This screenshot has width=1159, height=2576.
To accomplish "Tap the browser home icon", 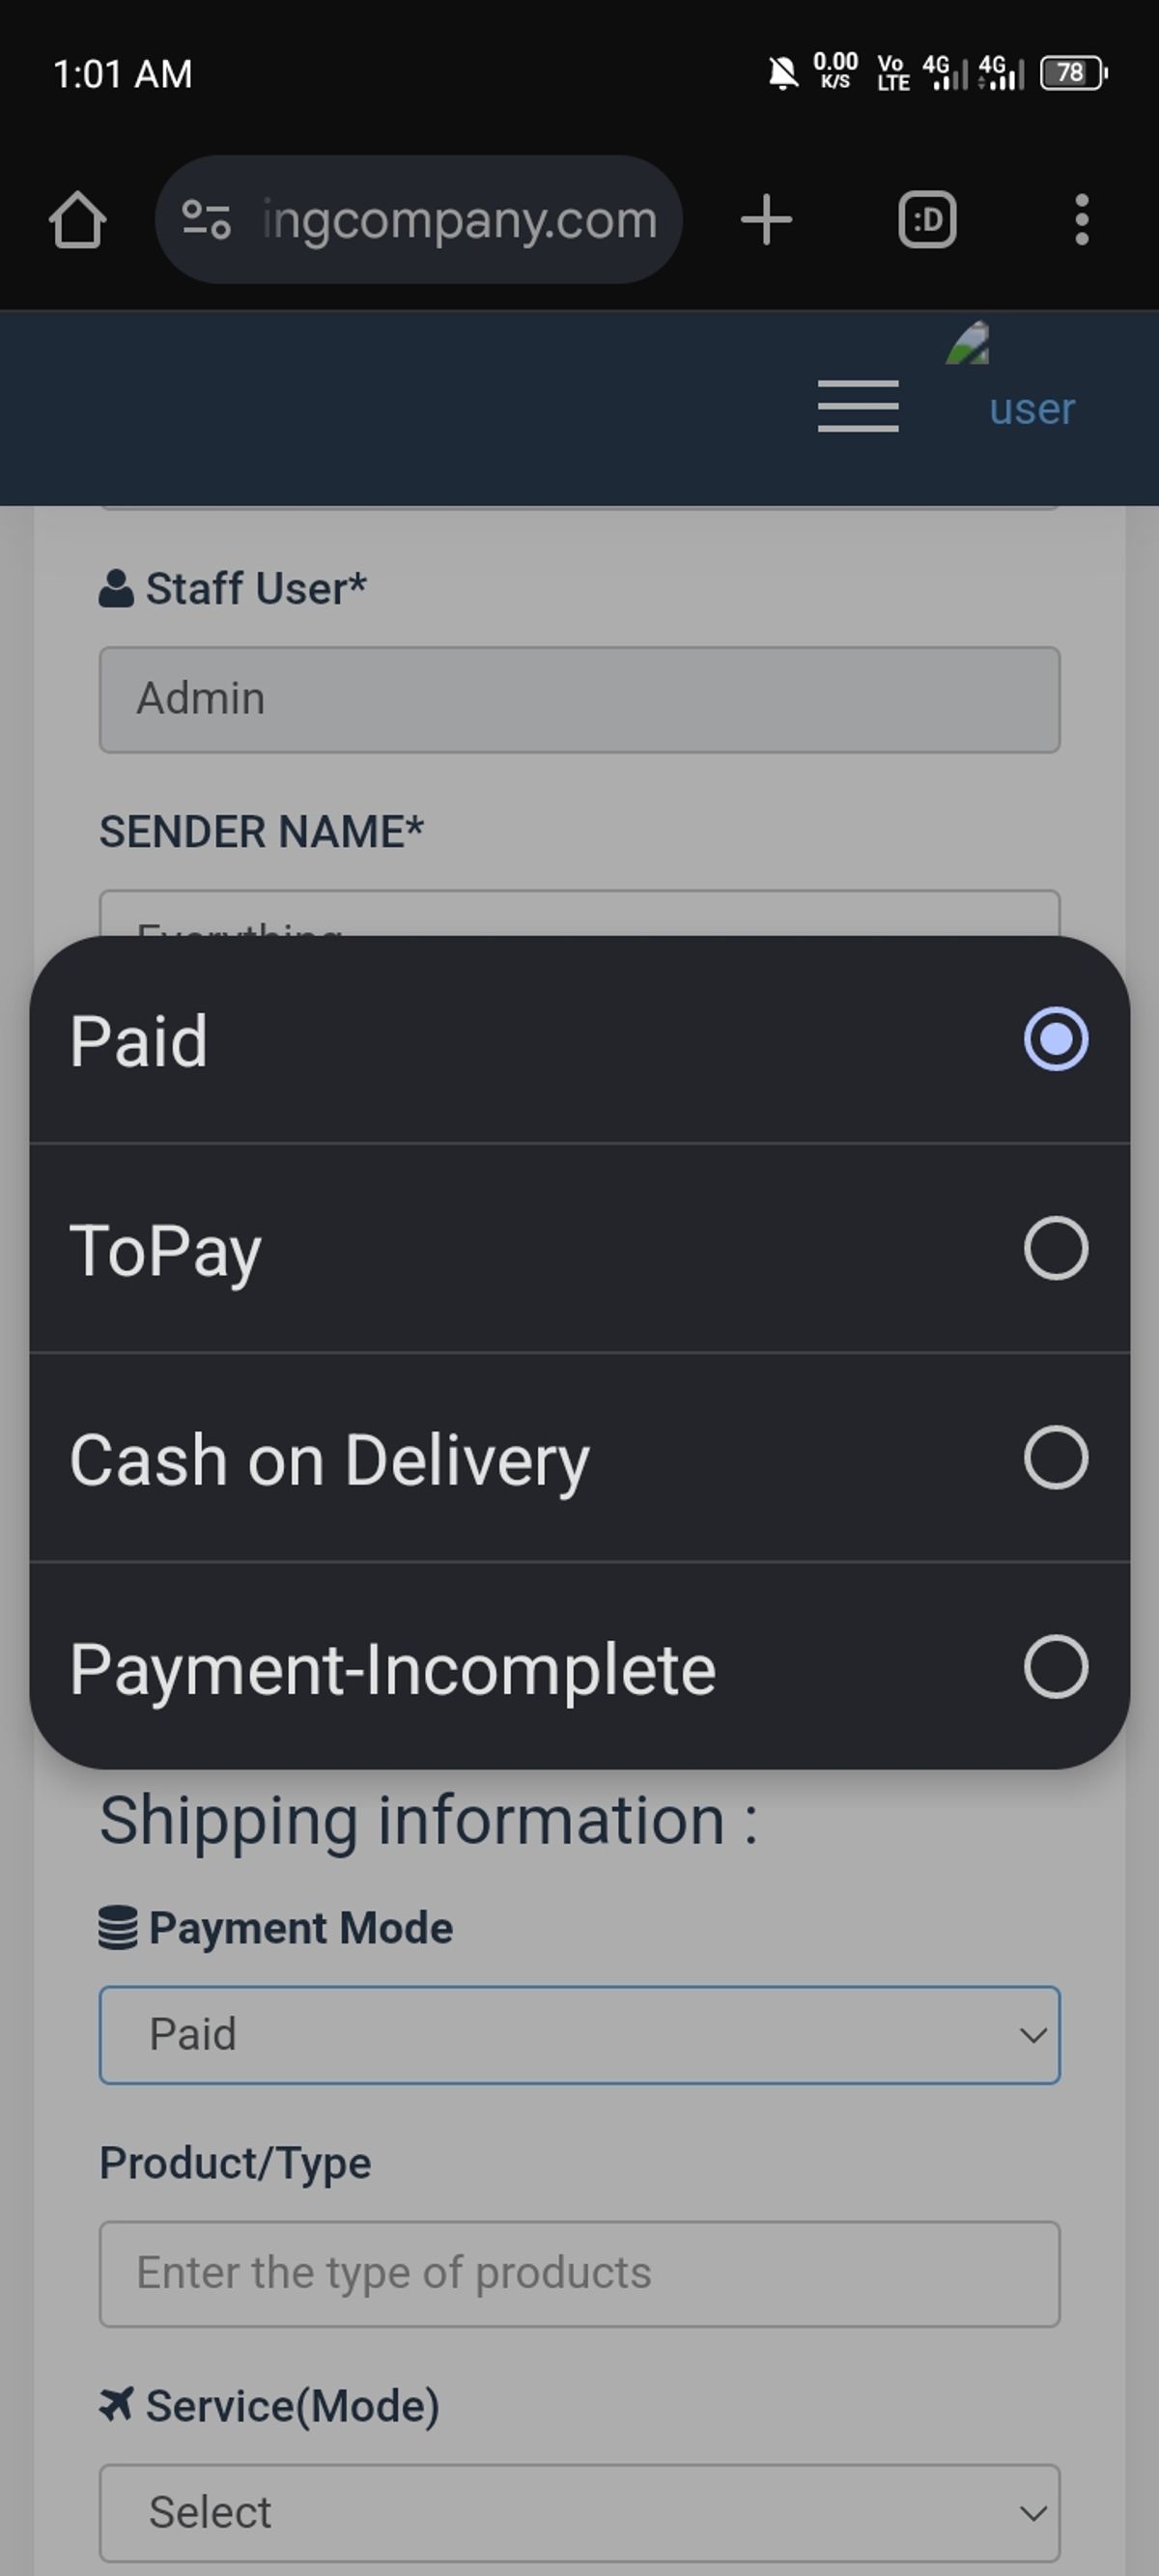I will coord(77,220).
